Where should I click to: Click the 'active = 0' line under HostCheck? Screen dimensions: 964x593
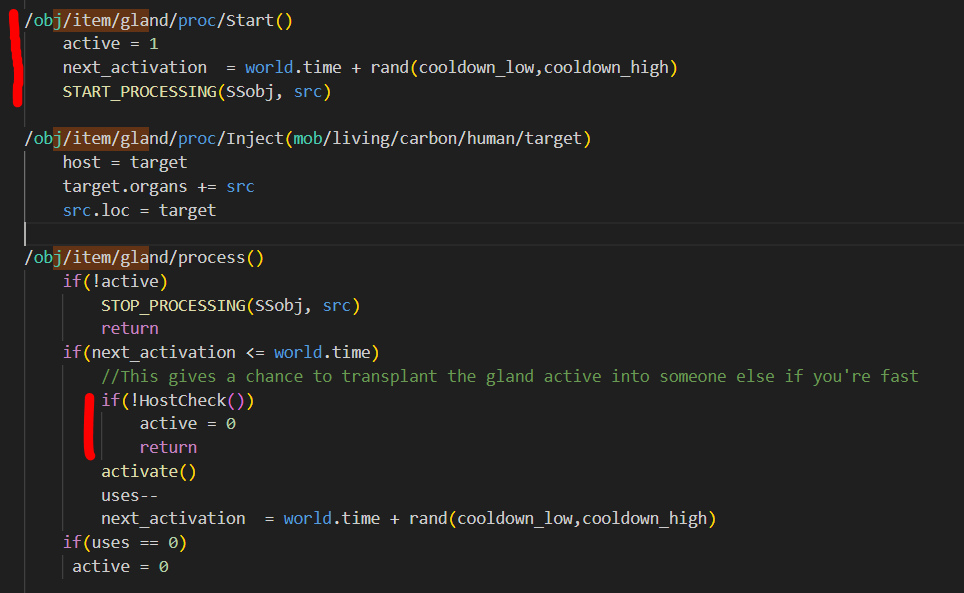[188, 424]
